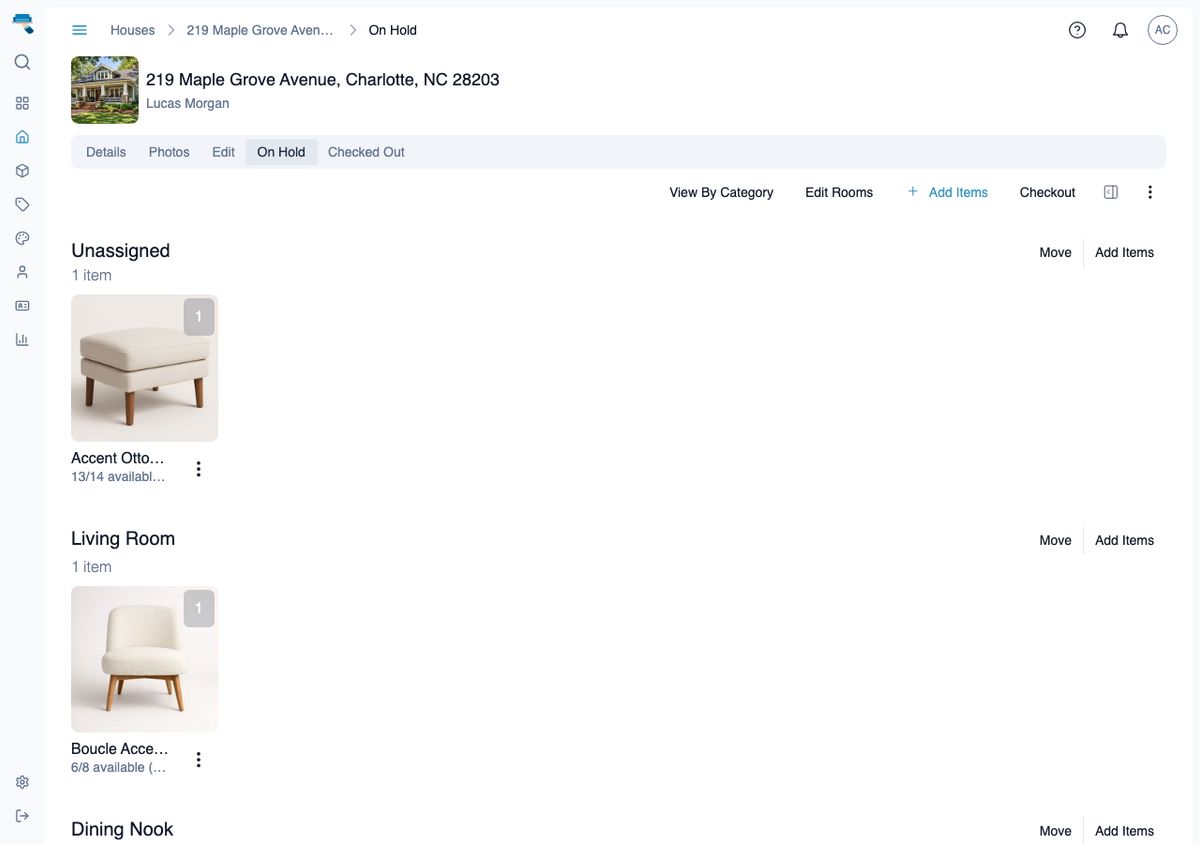Open the AC user avatar menu
Screen dimensions: 1200x844
click(x=1162, y=30)
